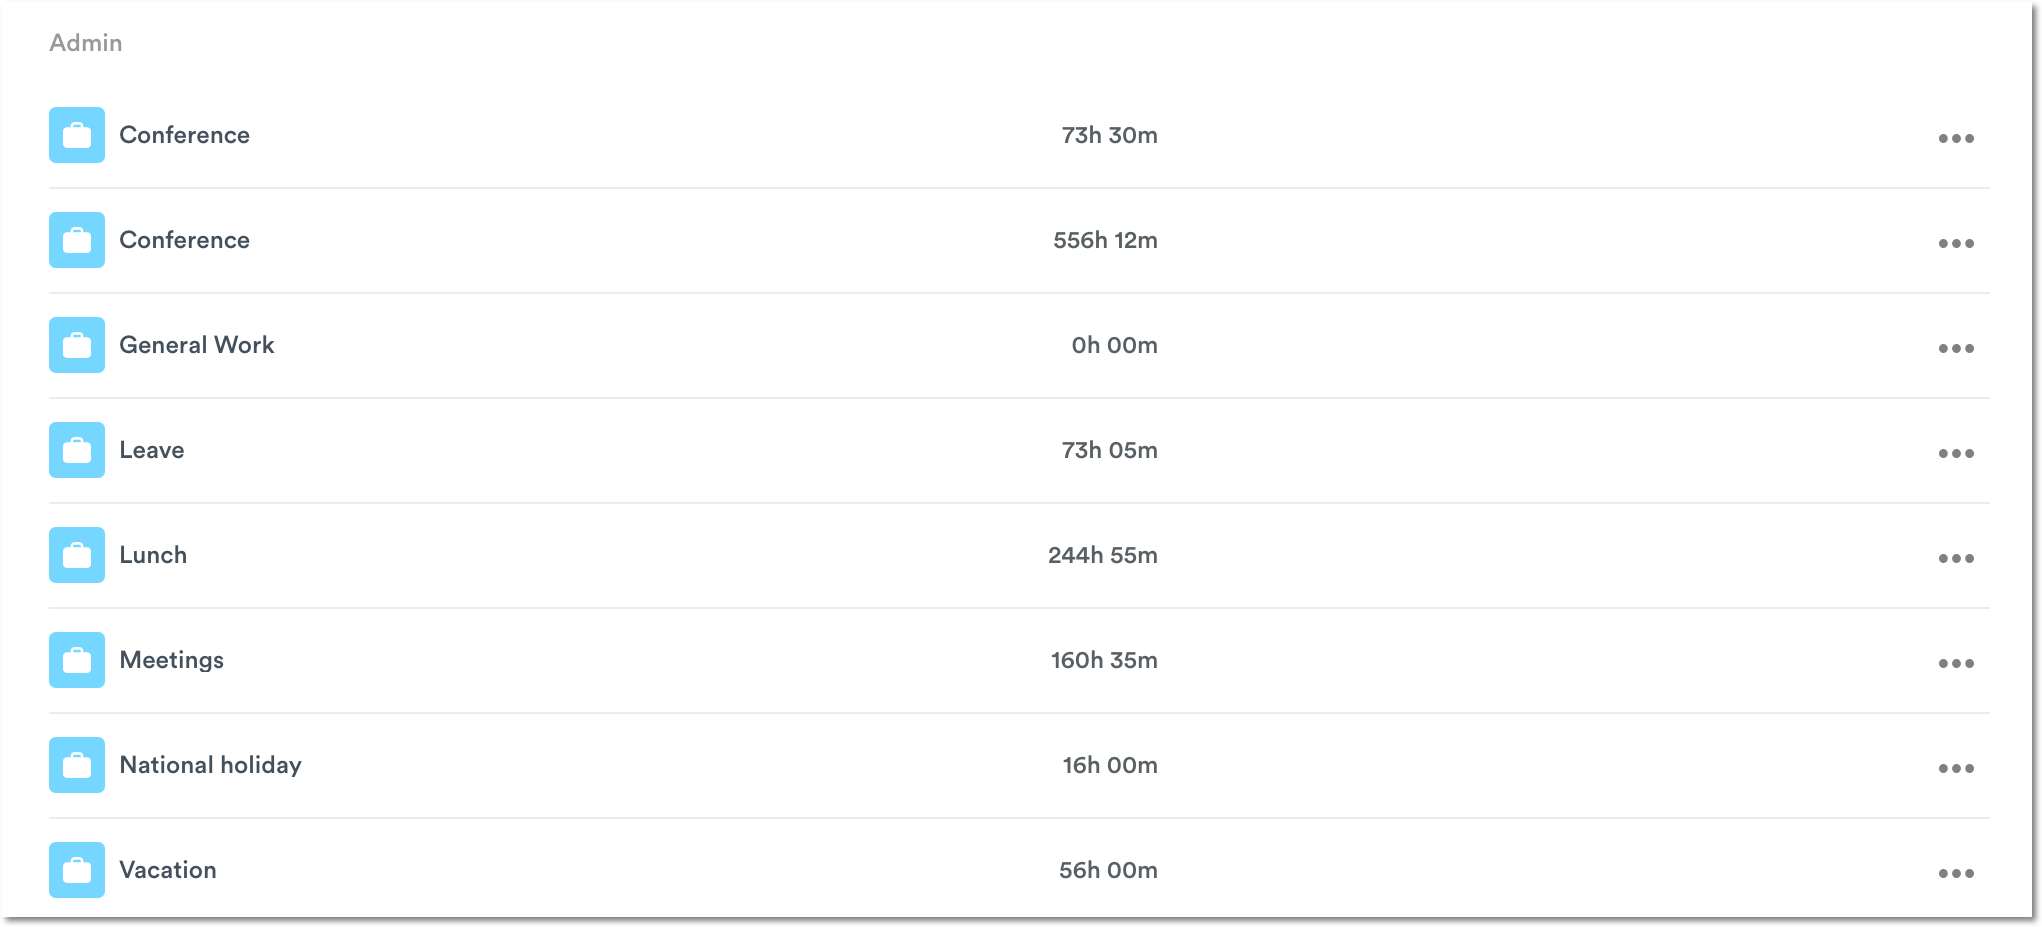The image size is (2042, 927).
Task: Show more options for National holiday
Action: click(1955, 768)
